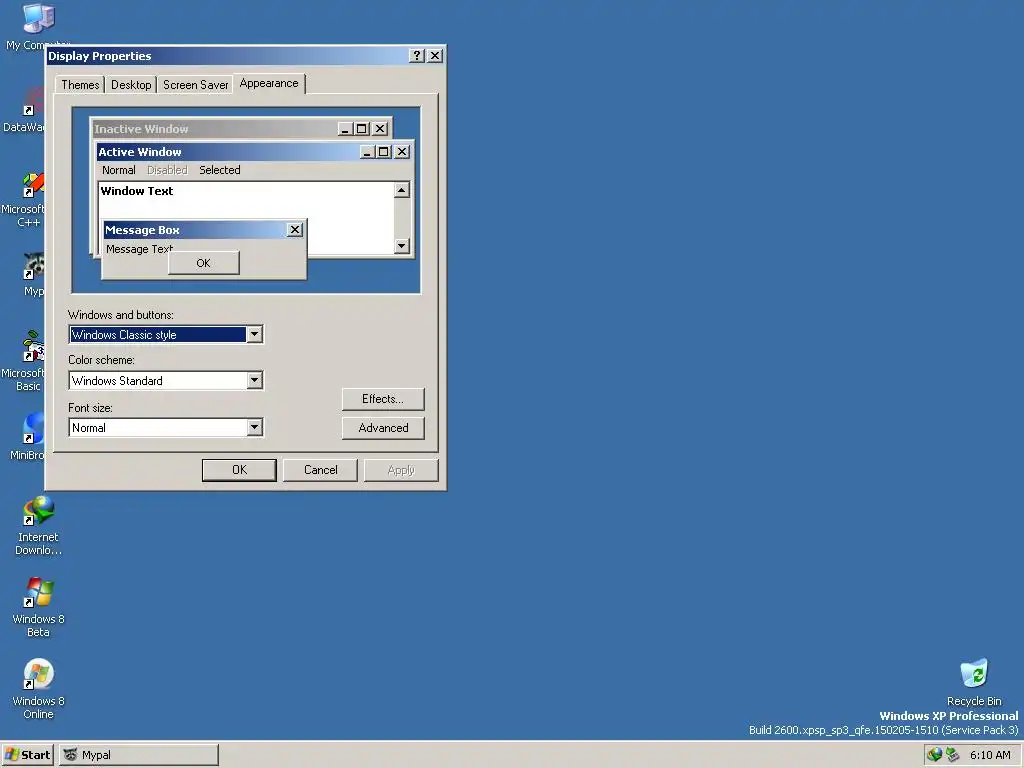Click the Apply button
Viewport: 1024px width, 768px height.
pyautogui.click(x=401, y=470)
